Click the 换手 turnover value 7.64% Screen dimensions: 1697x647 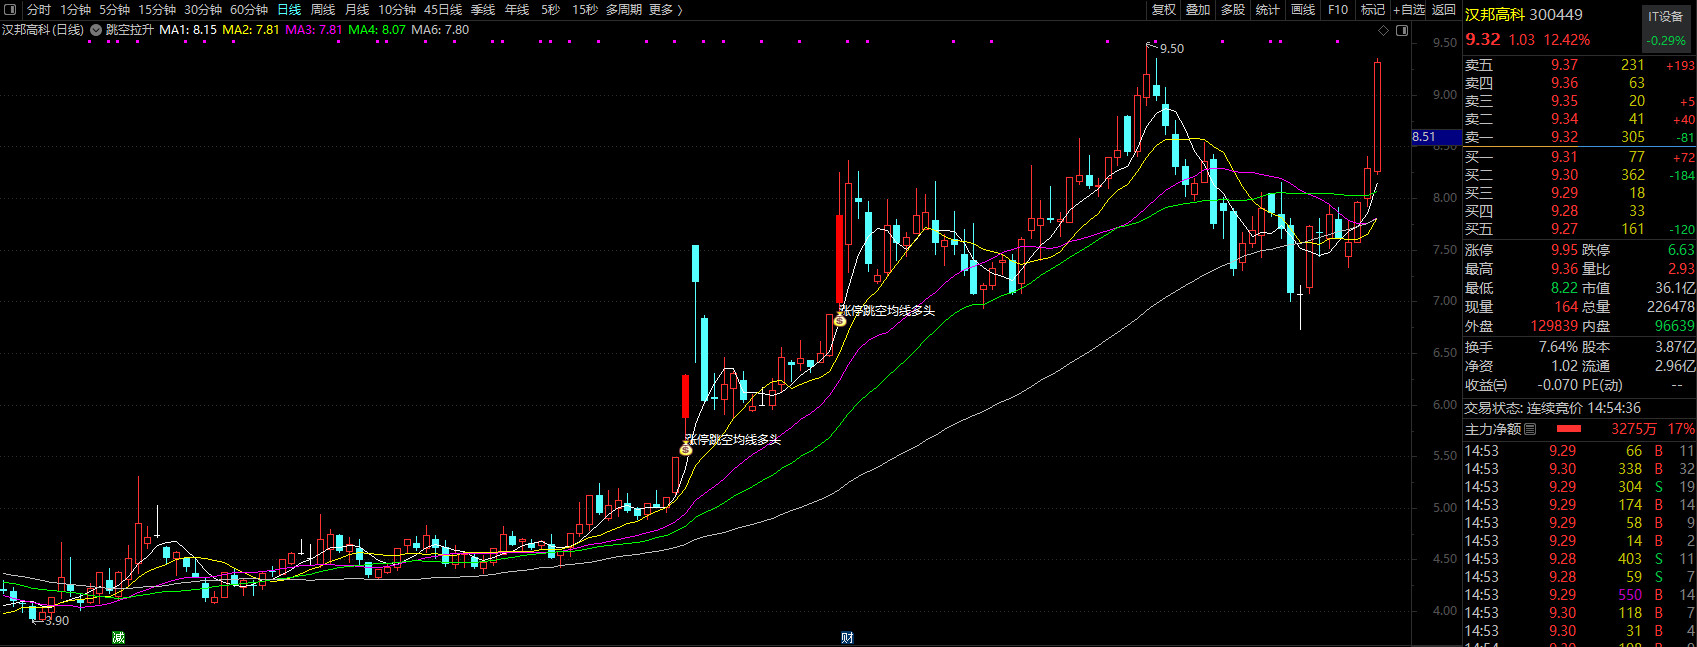click(1558, 347)
